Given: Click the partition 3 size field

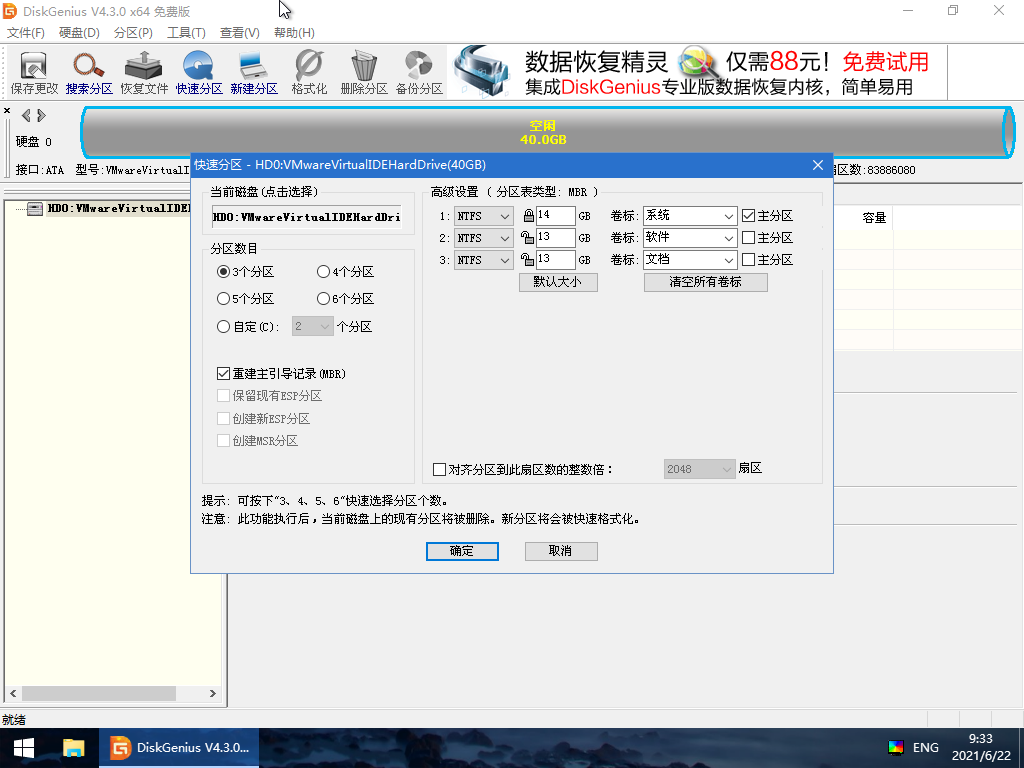Looking at the screenshot, I should [556, 260].
